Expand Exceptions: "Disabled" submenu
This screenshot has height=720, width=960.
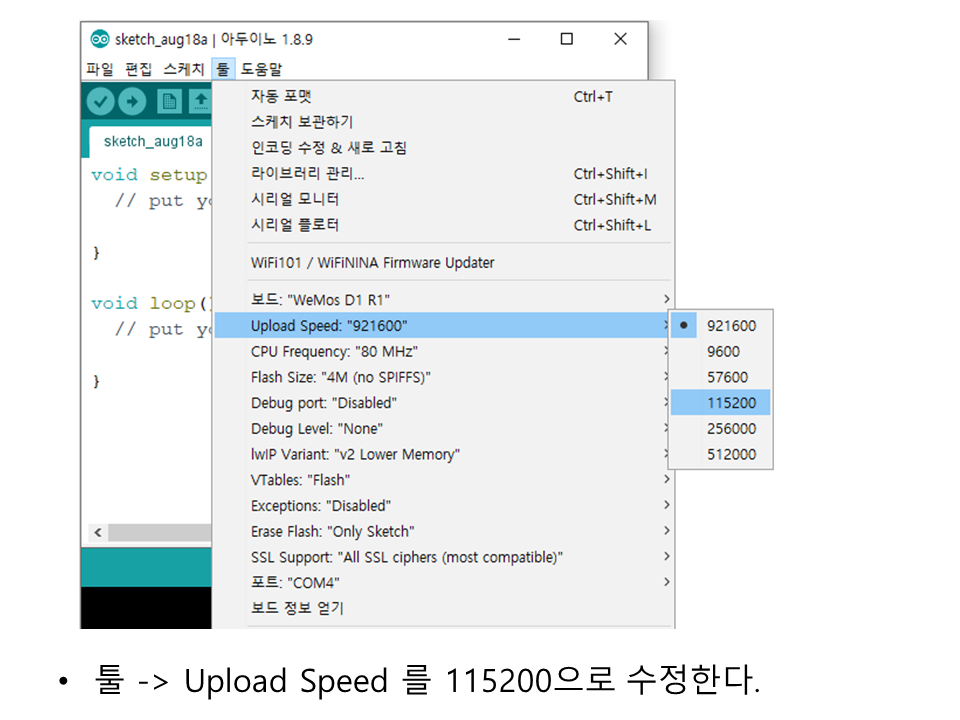pyautogui.click(x=445, y=506)
